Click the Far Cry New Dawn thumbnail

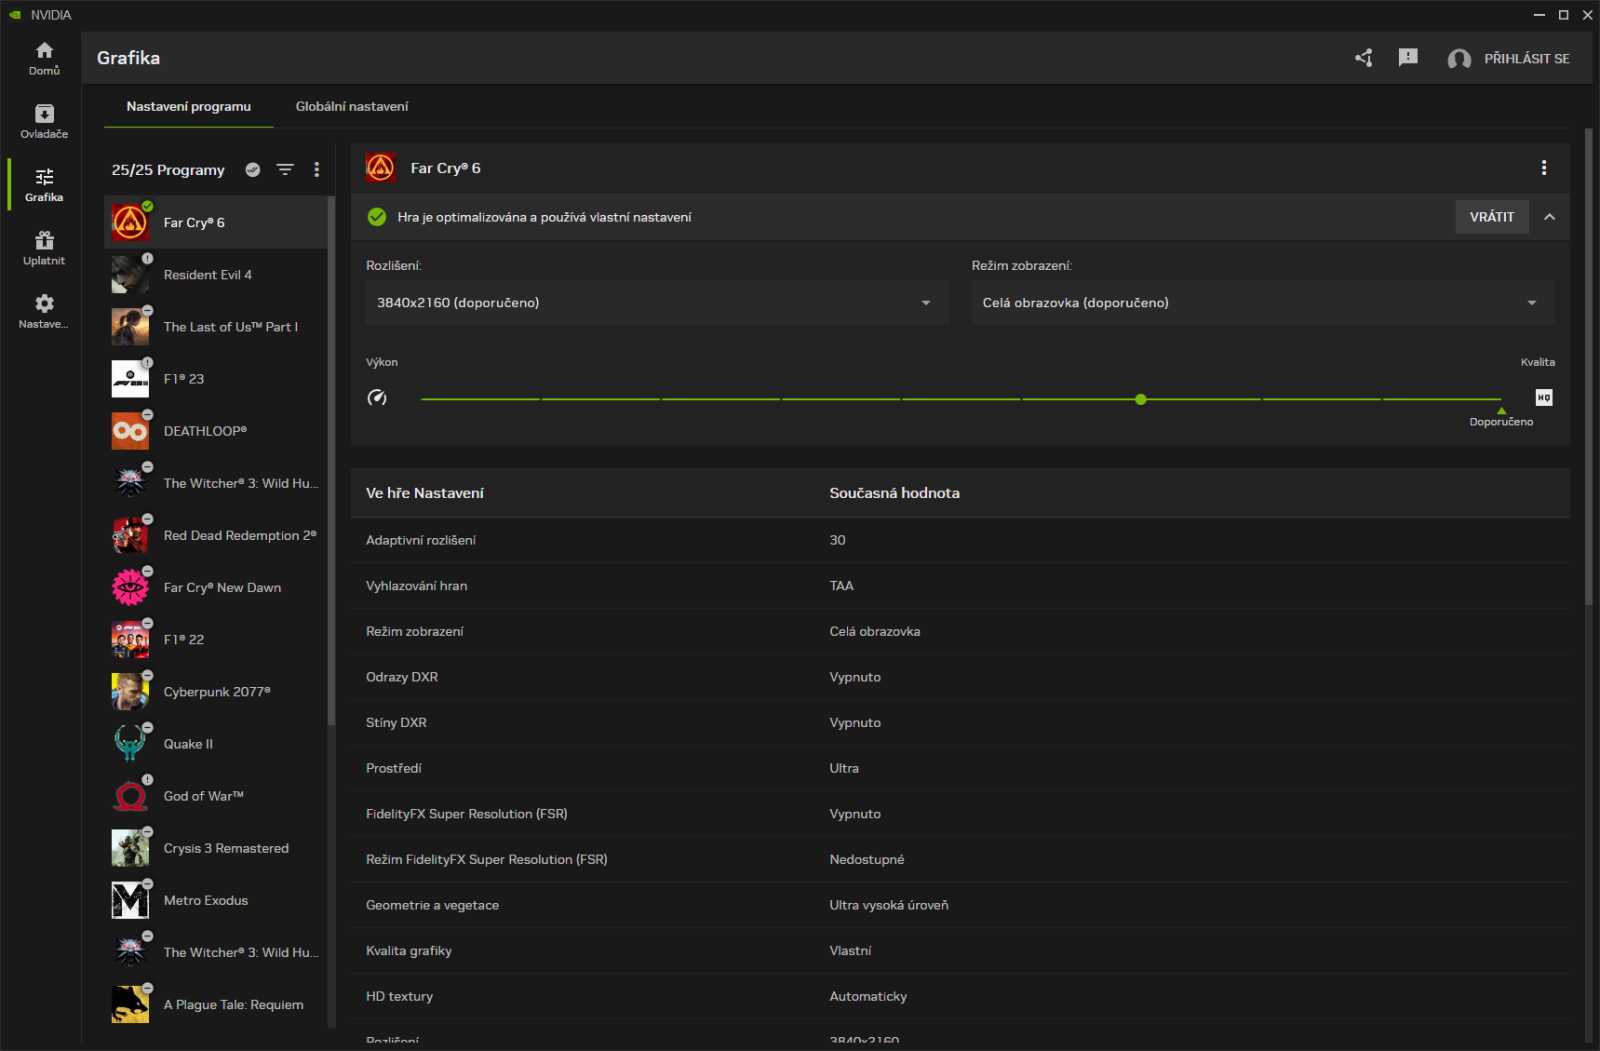[x=130, y=588]
